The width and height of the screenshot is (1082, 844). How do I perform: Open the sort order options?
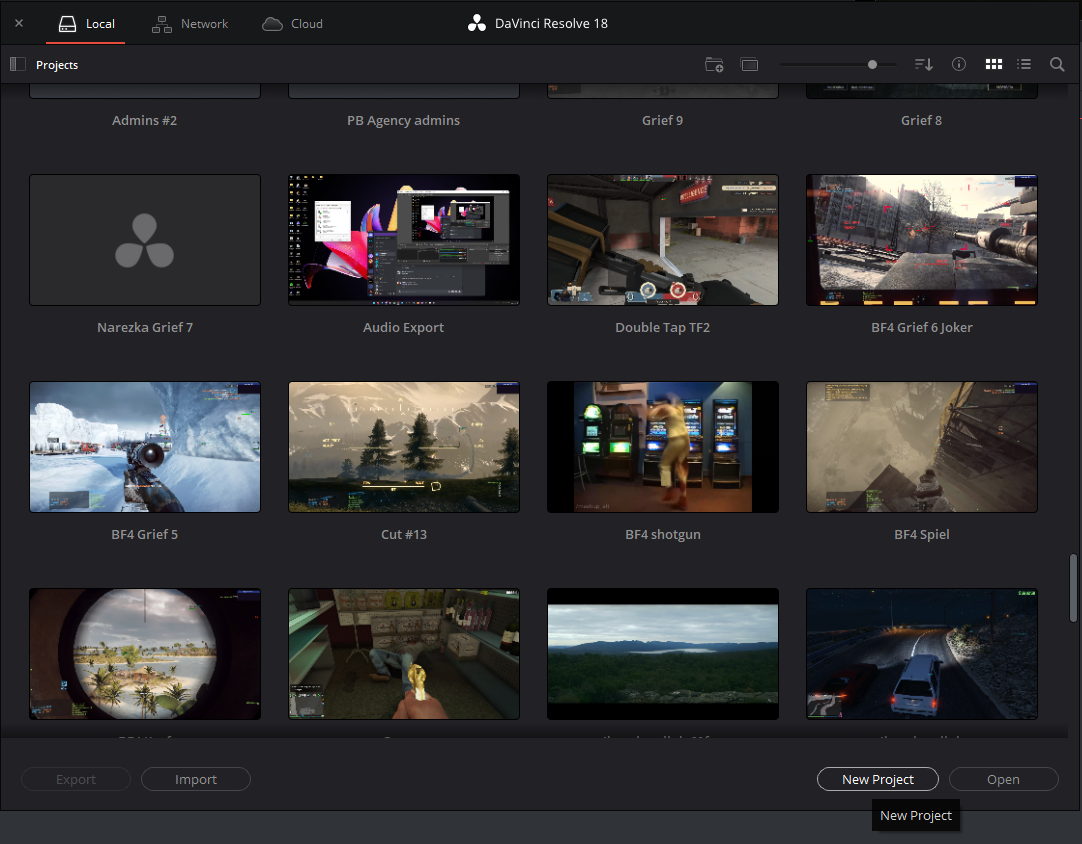pos(923,64)
